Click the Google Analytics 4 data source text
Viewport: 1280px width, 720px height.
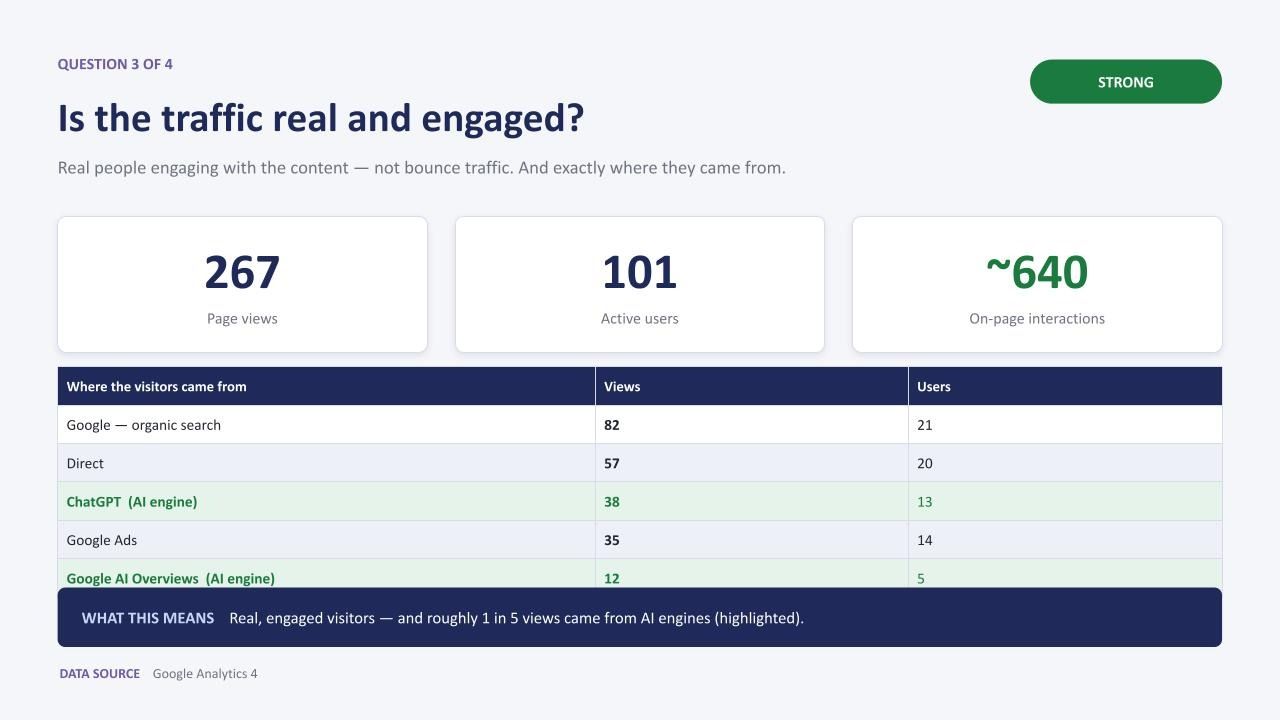(x=205, y=674)
